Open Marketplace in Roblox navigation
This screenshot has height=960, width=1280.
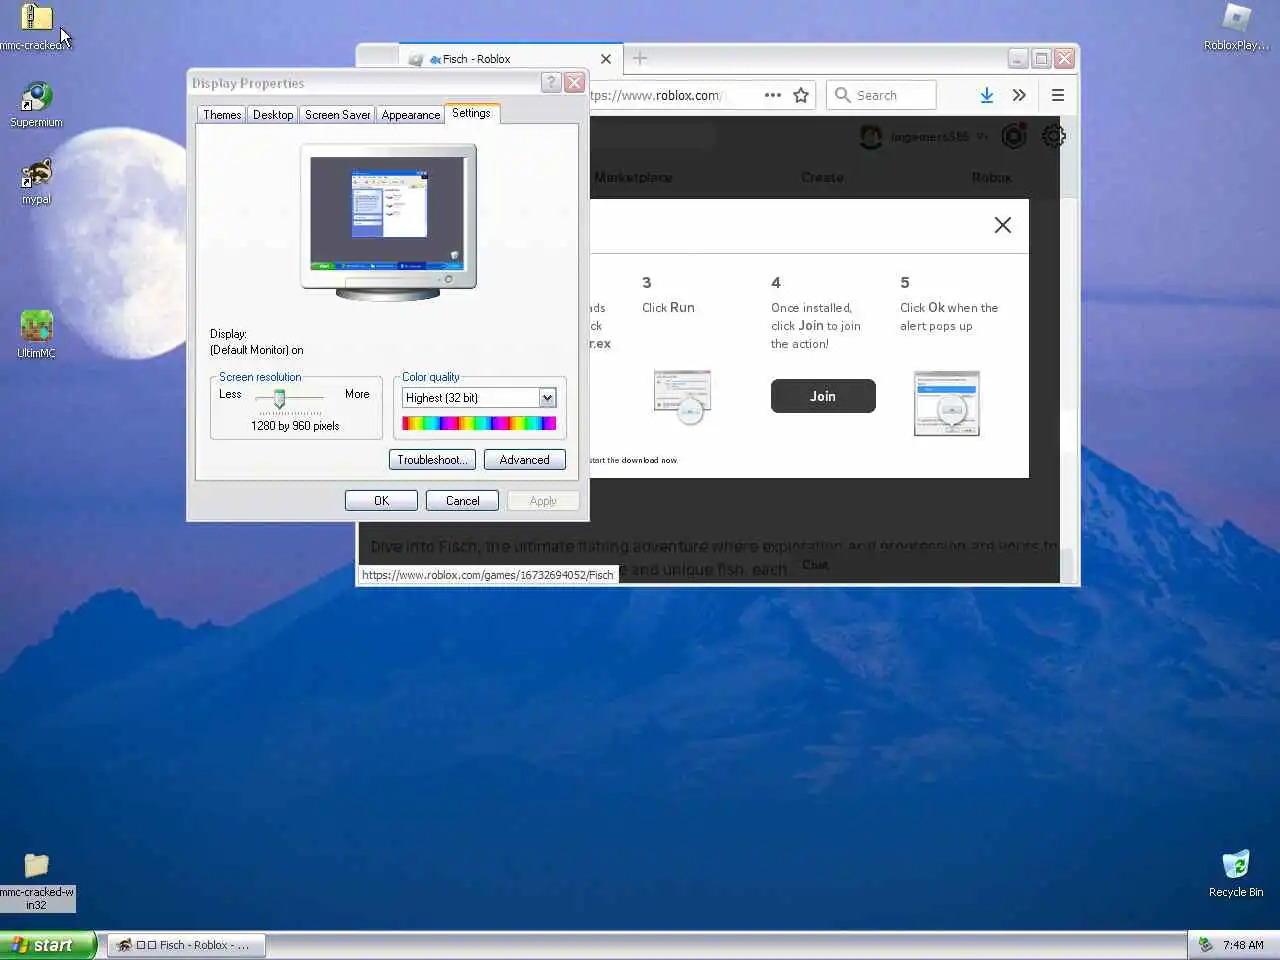click(x=633, y=177)
